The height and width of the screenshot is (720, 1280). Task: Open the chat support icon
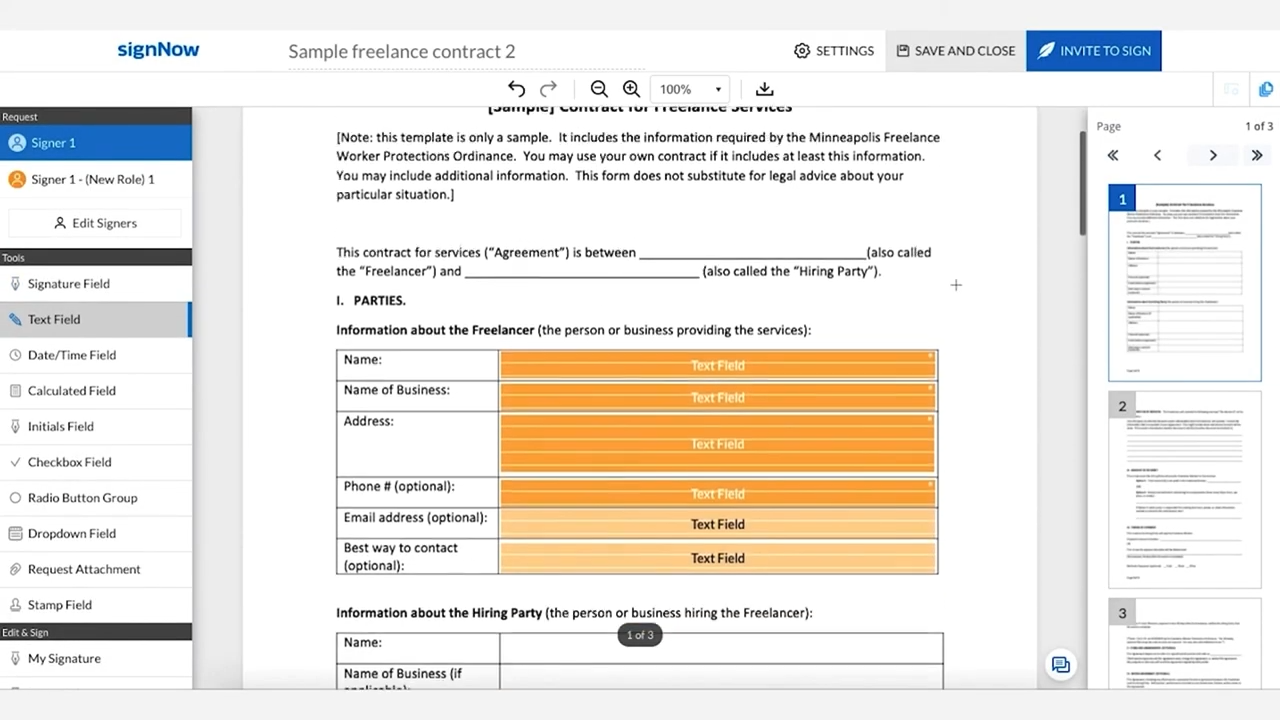point(1061,665)
